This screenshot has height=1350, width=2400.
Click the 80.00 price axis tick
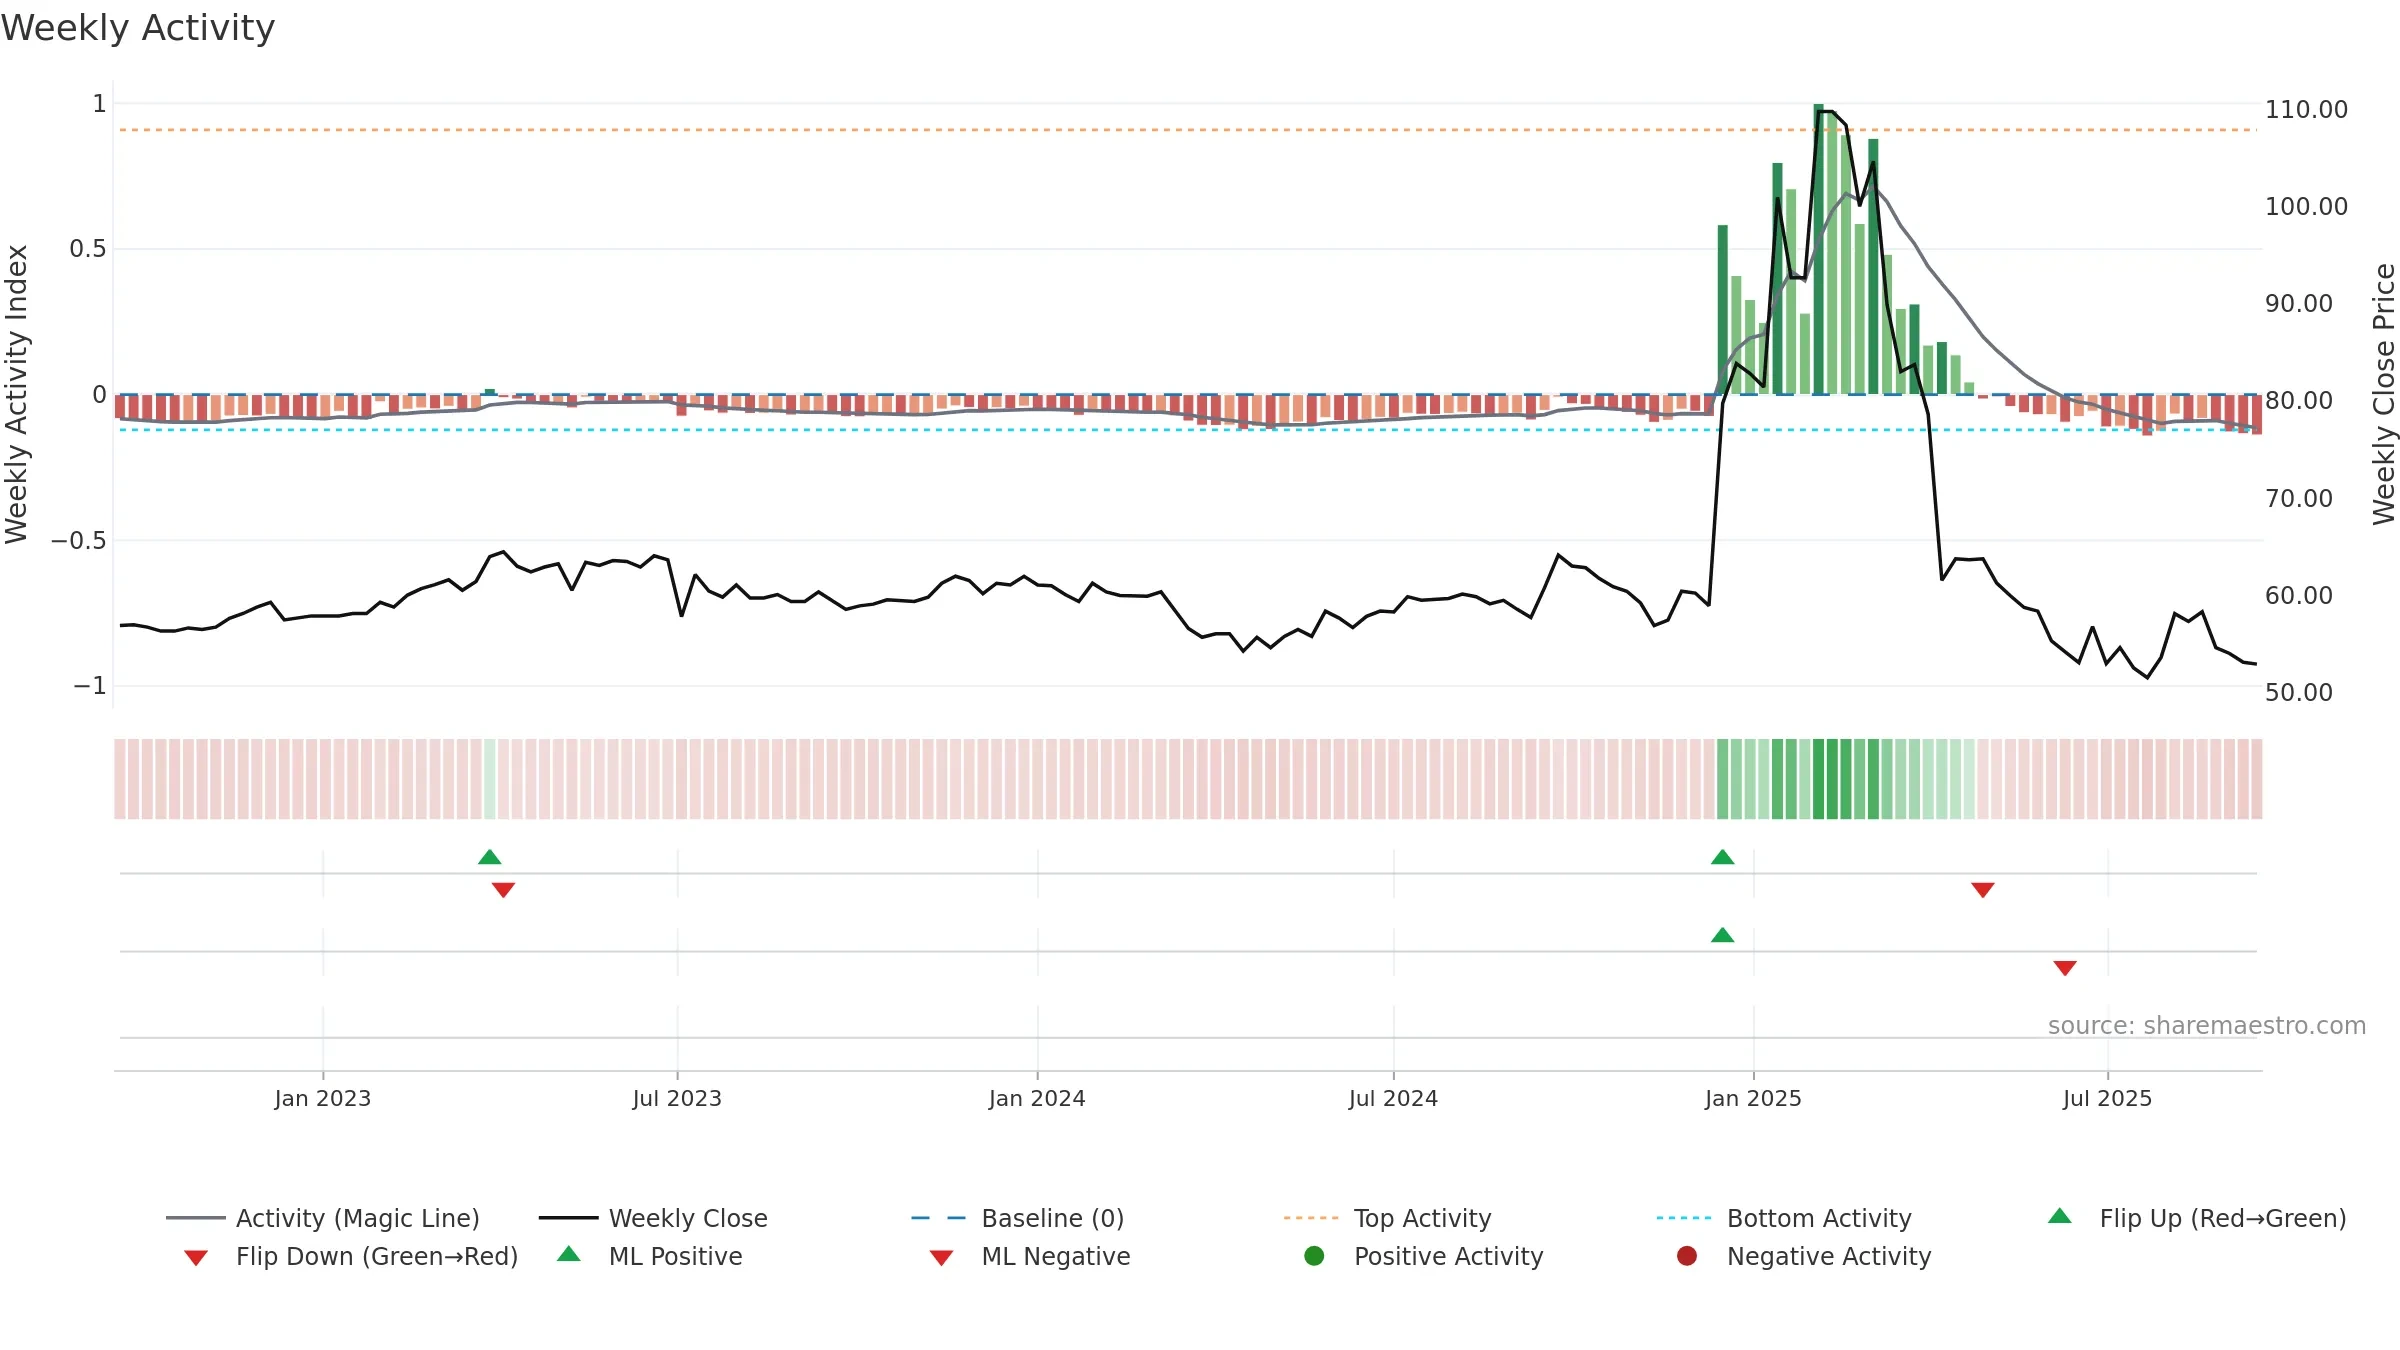click(x=2298, y=400)
